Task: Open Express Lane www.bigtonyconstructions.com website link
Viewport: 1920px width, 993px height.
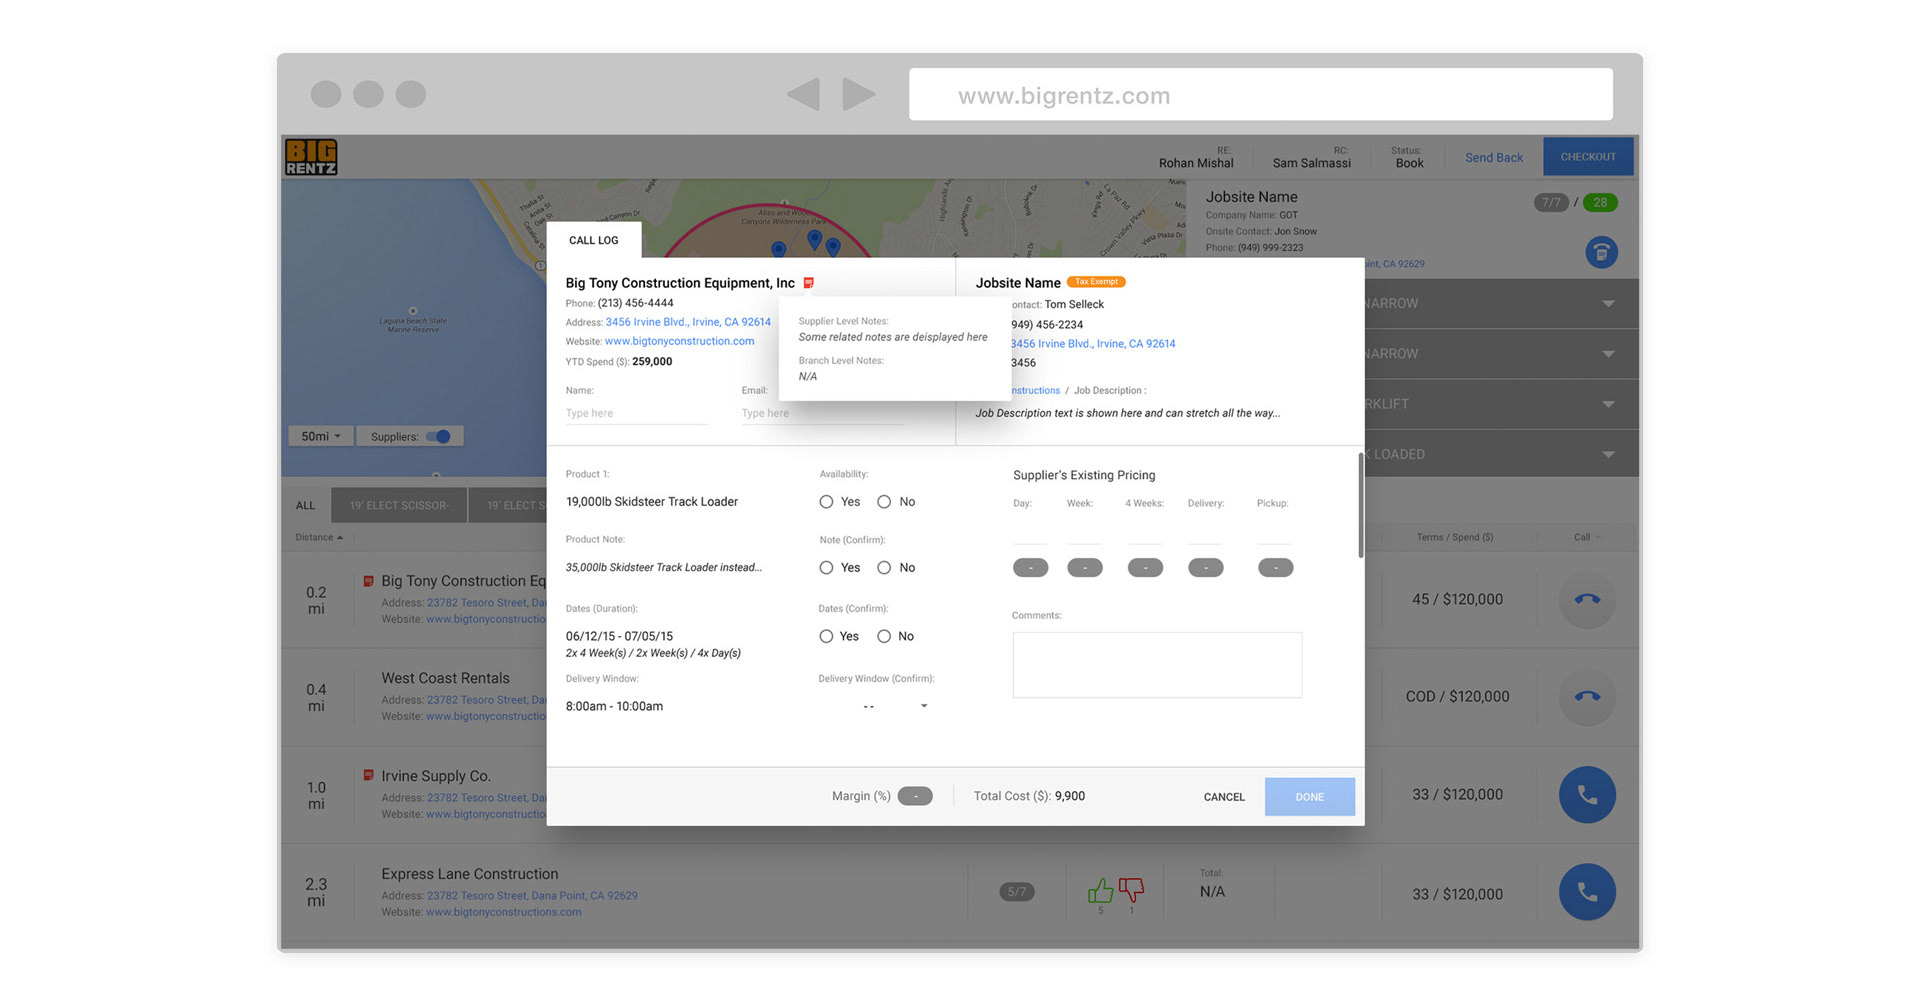Action: [504, 912]
